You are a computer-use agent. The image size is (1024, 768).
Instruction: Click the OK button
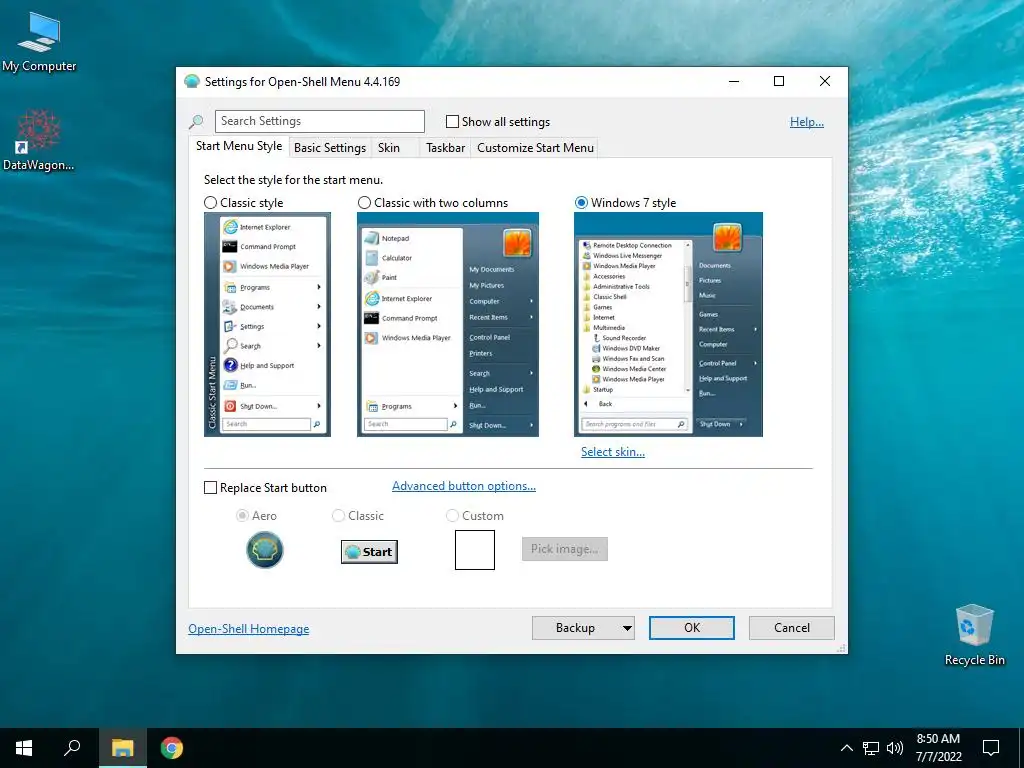pos(692,628)
